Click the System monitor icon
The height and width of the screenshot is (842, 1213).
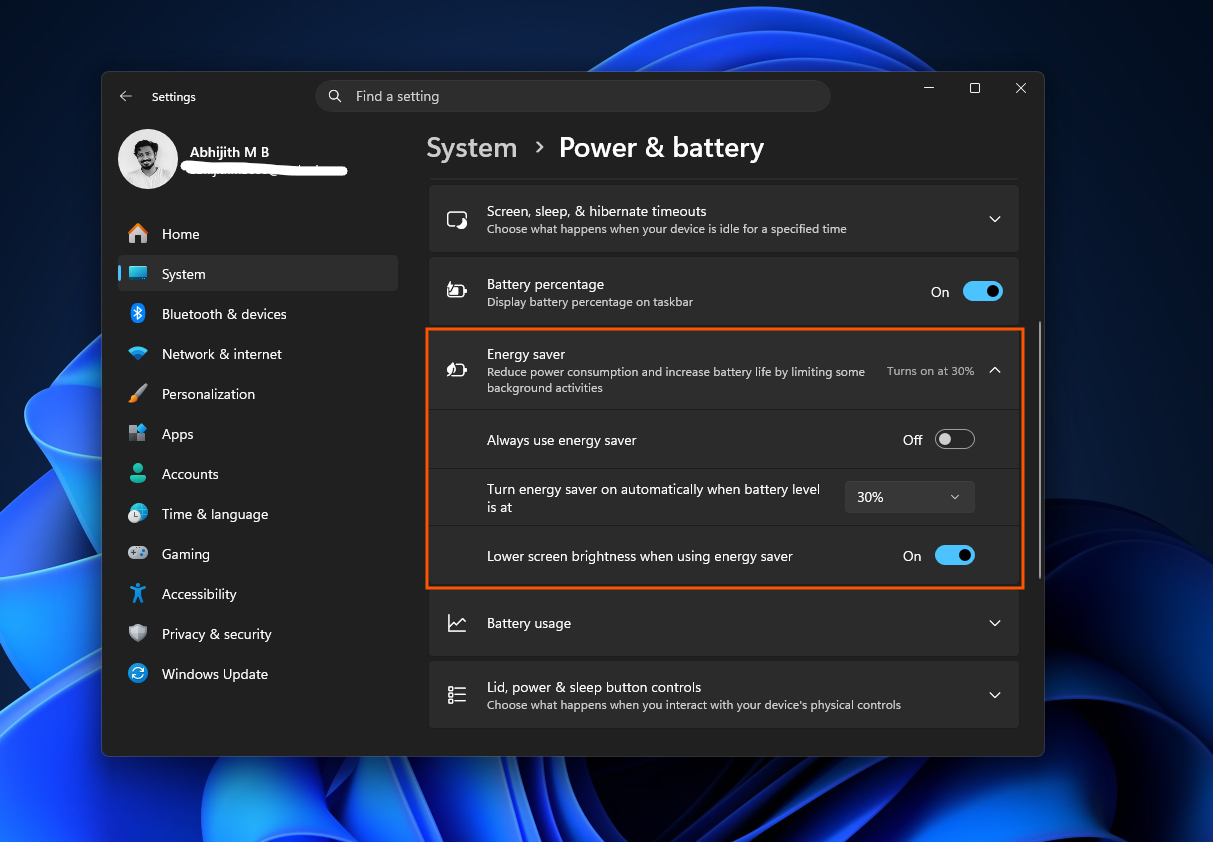pyautogui.click(x=138, y=274)
